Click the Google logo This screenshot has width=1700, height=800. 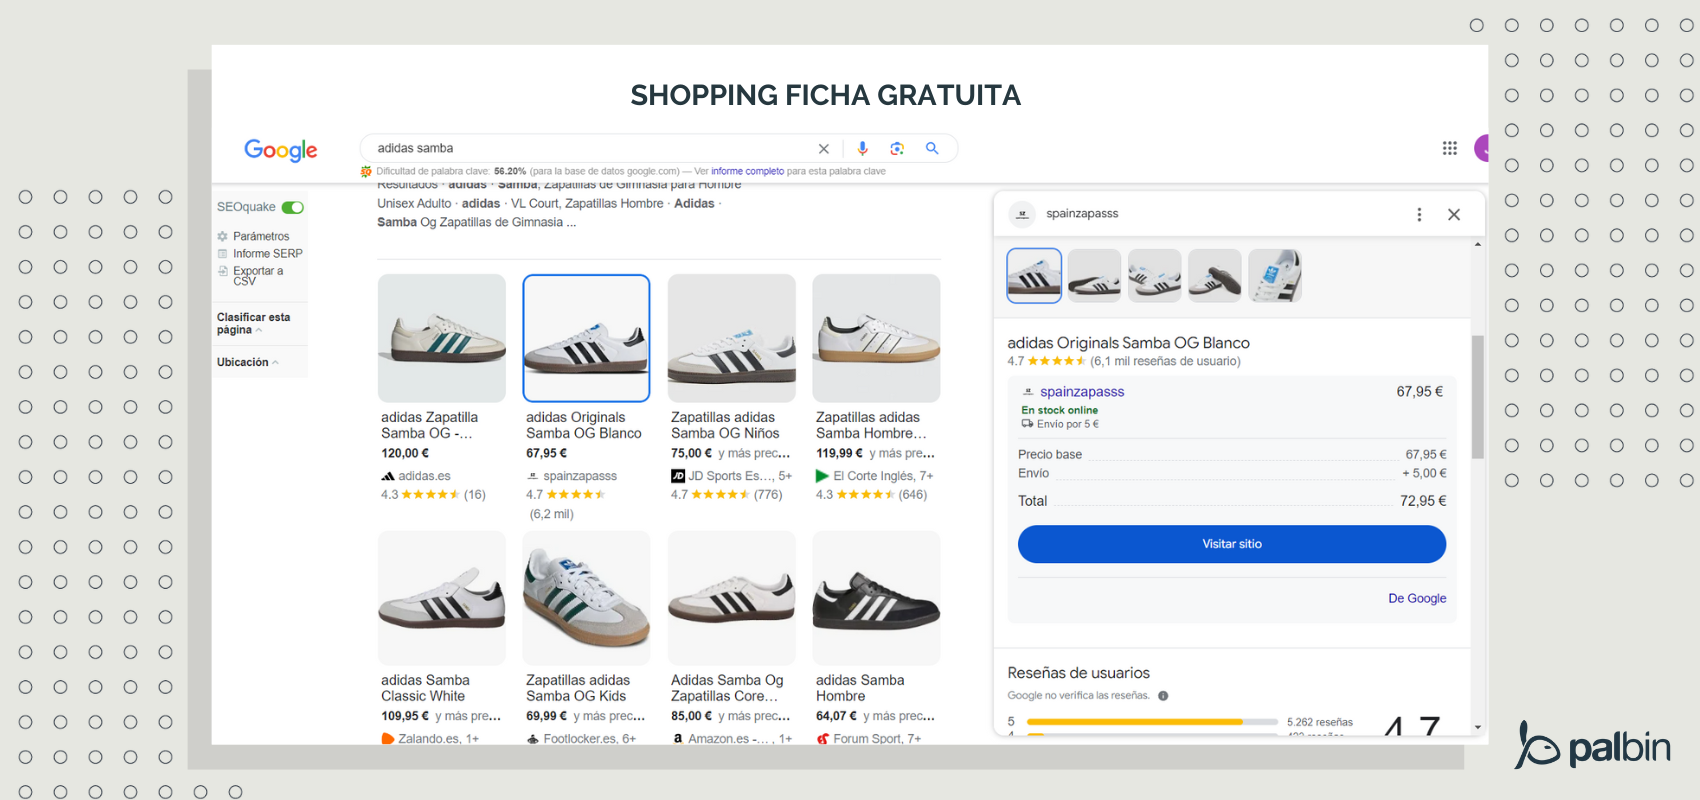tap(281, 150)
